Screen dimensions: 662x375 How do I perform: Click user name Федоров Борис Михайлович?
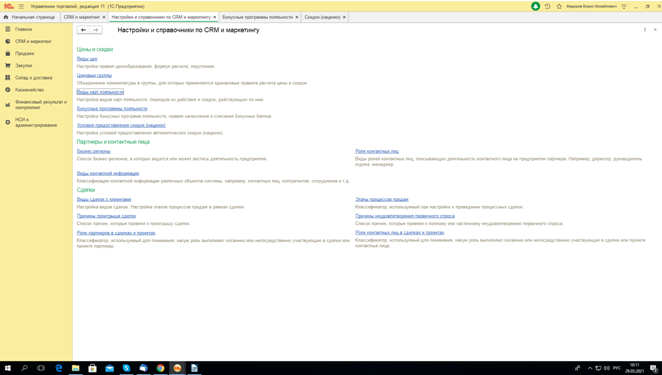tap(591, 6)
